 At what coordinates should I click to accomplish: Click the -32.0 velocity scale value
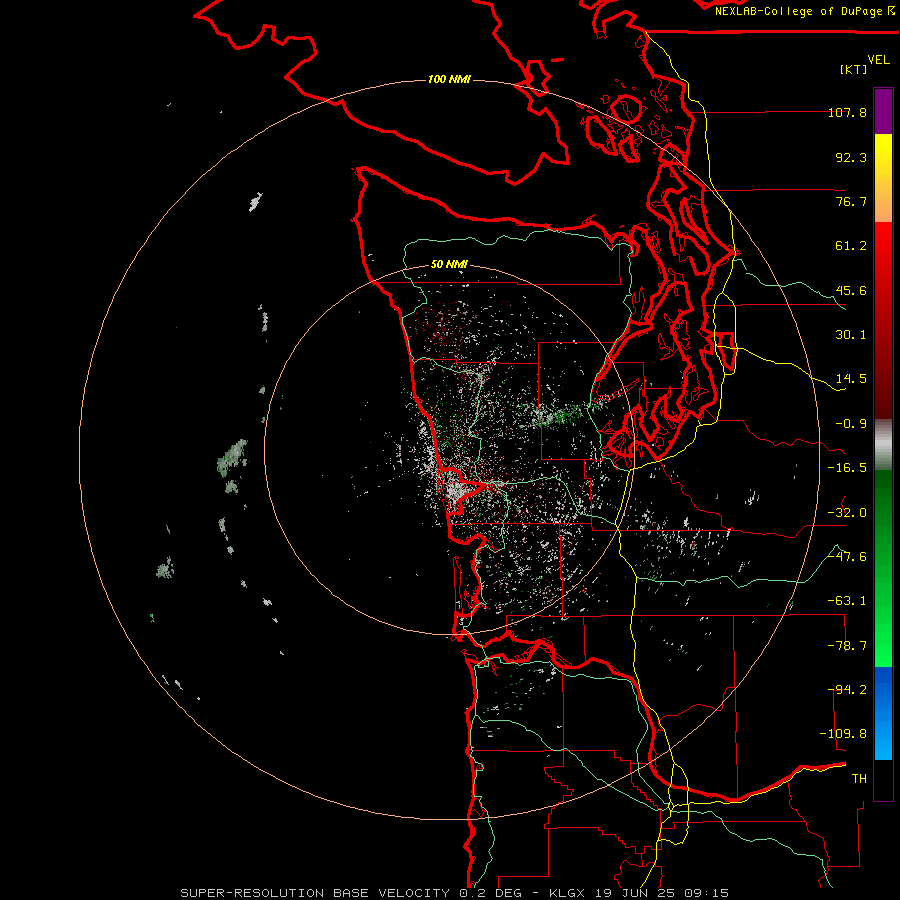tap(847, 513)
